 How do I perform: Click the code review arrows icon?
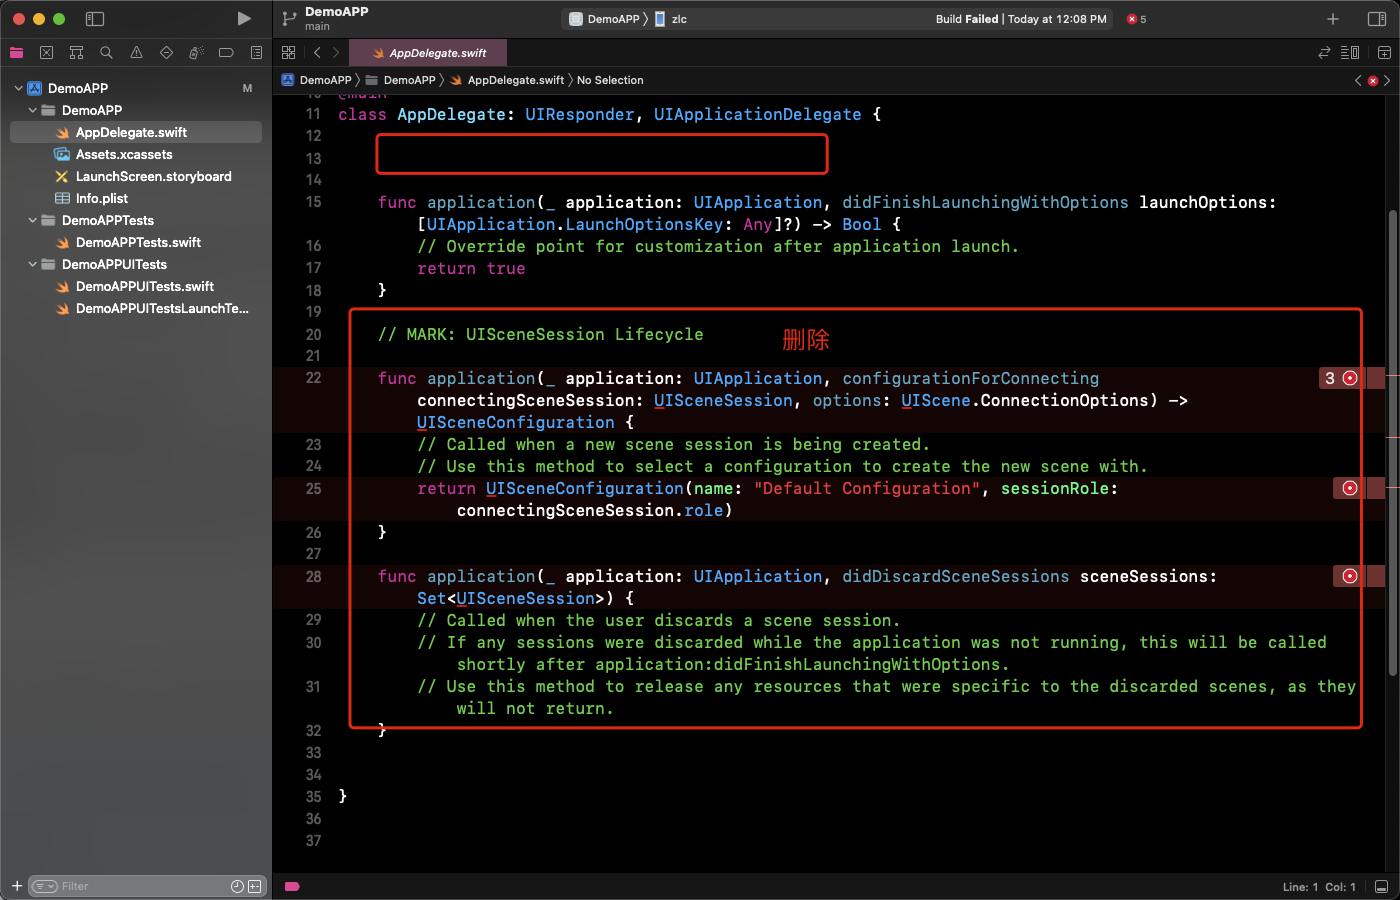point(1324,53)
